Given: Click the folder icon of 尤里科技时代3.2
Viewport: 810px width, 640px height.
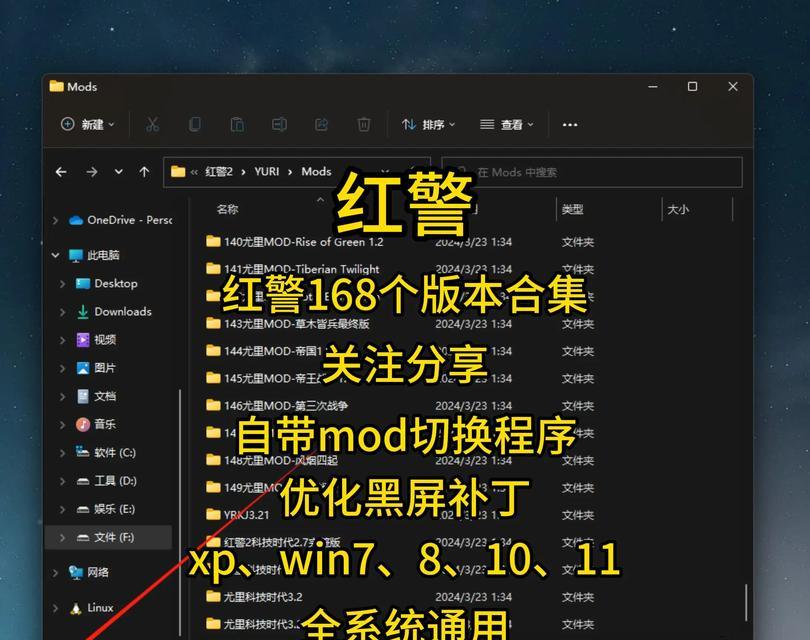Looking at the screenshot, I should [x=213, y=596].
